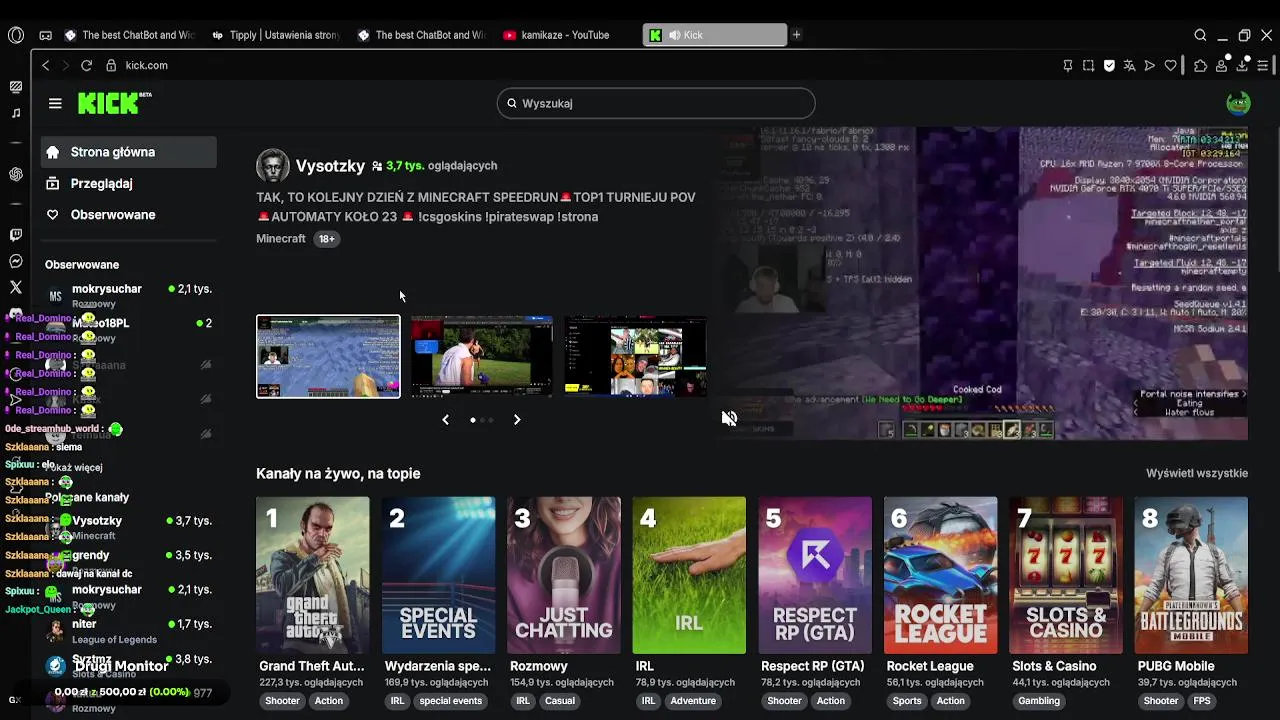
Task: Open the IRL category card
Action: click(x=689, y=575)
